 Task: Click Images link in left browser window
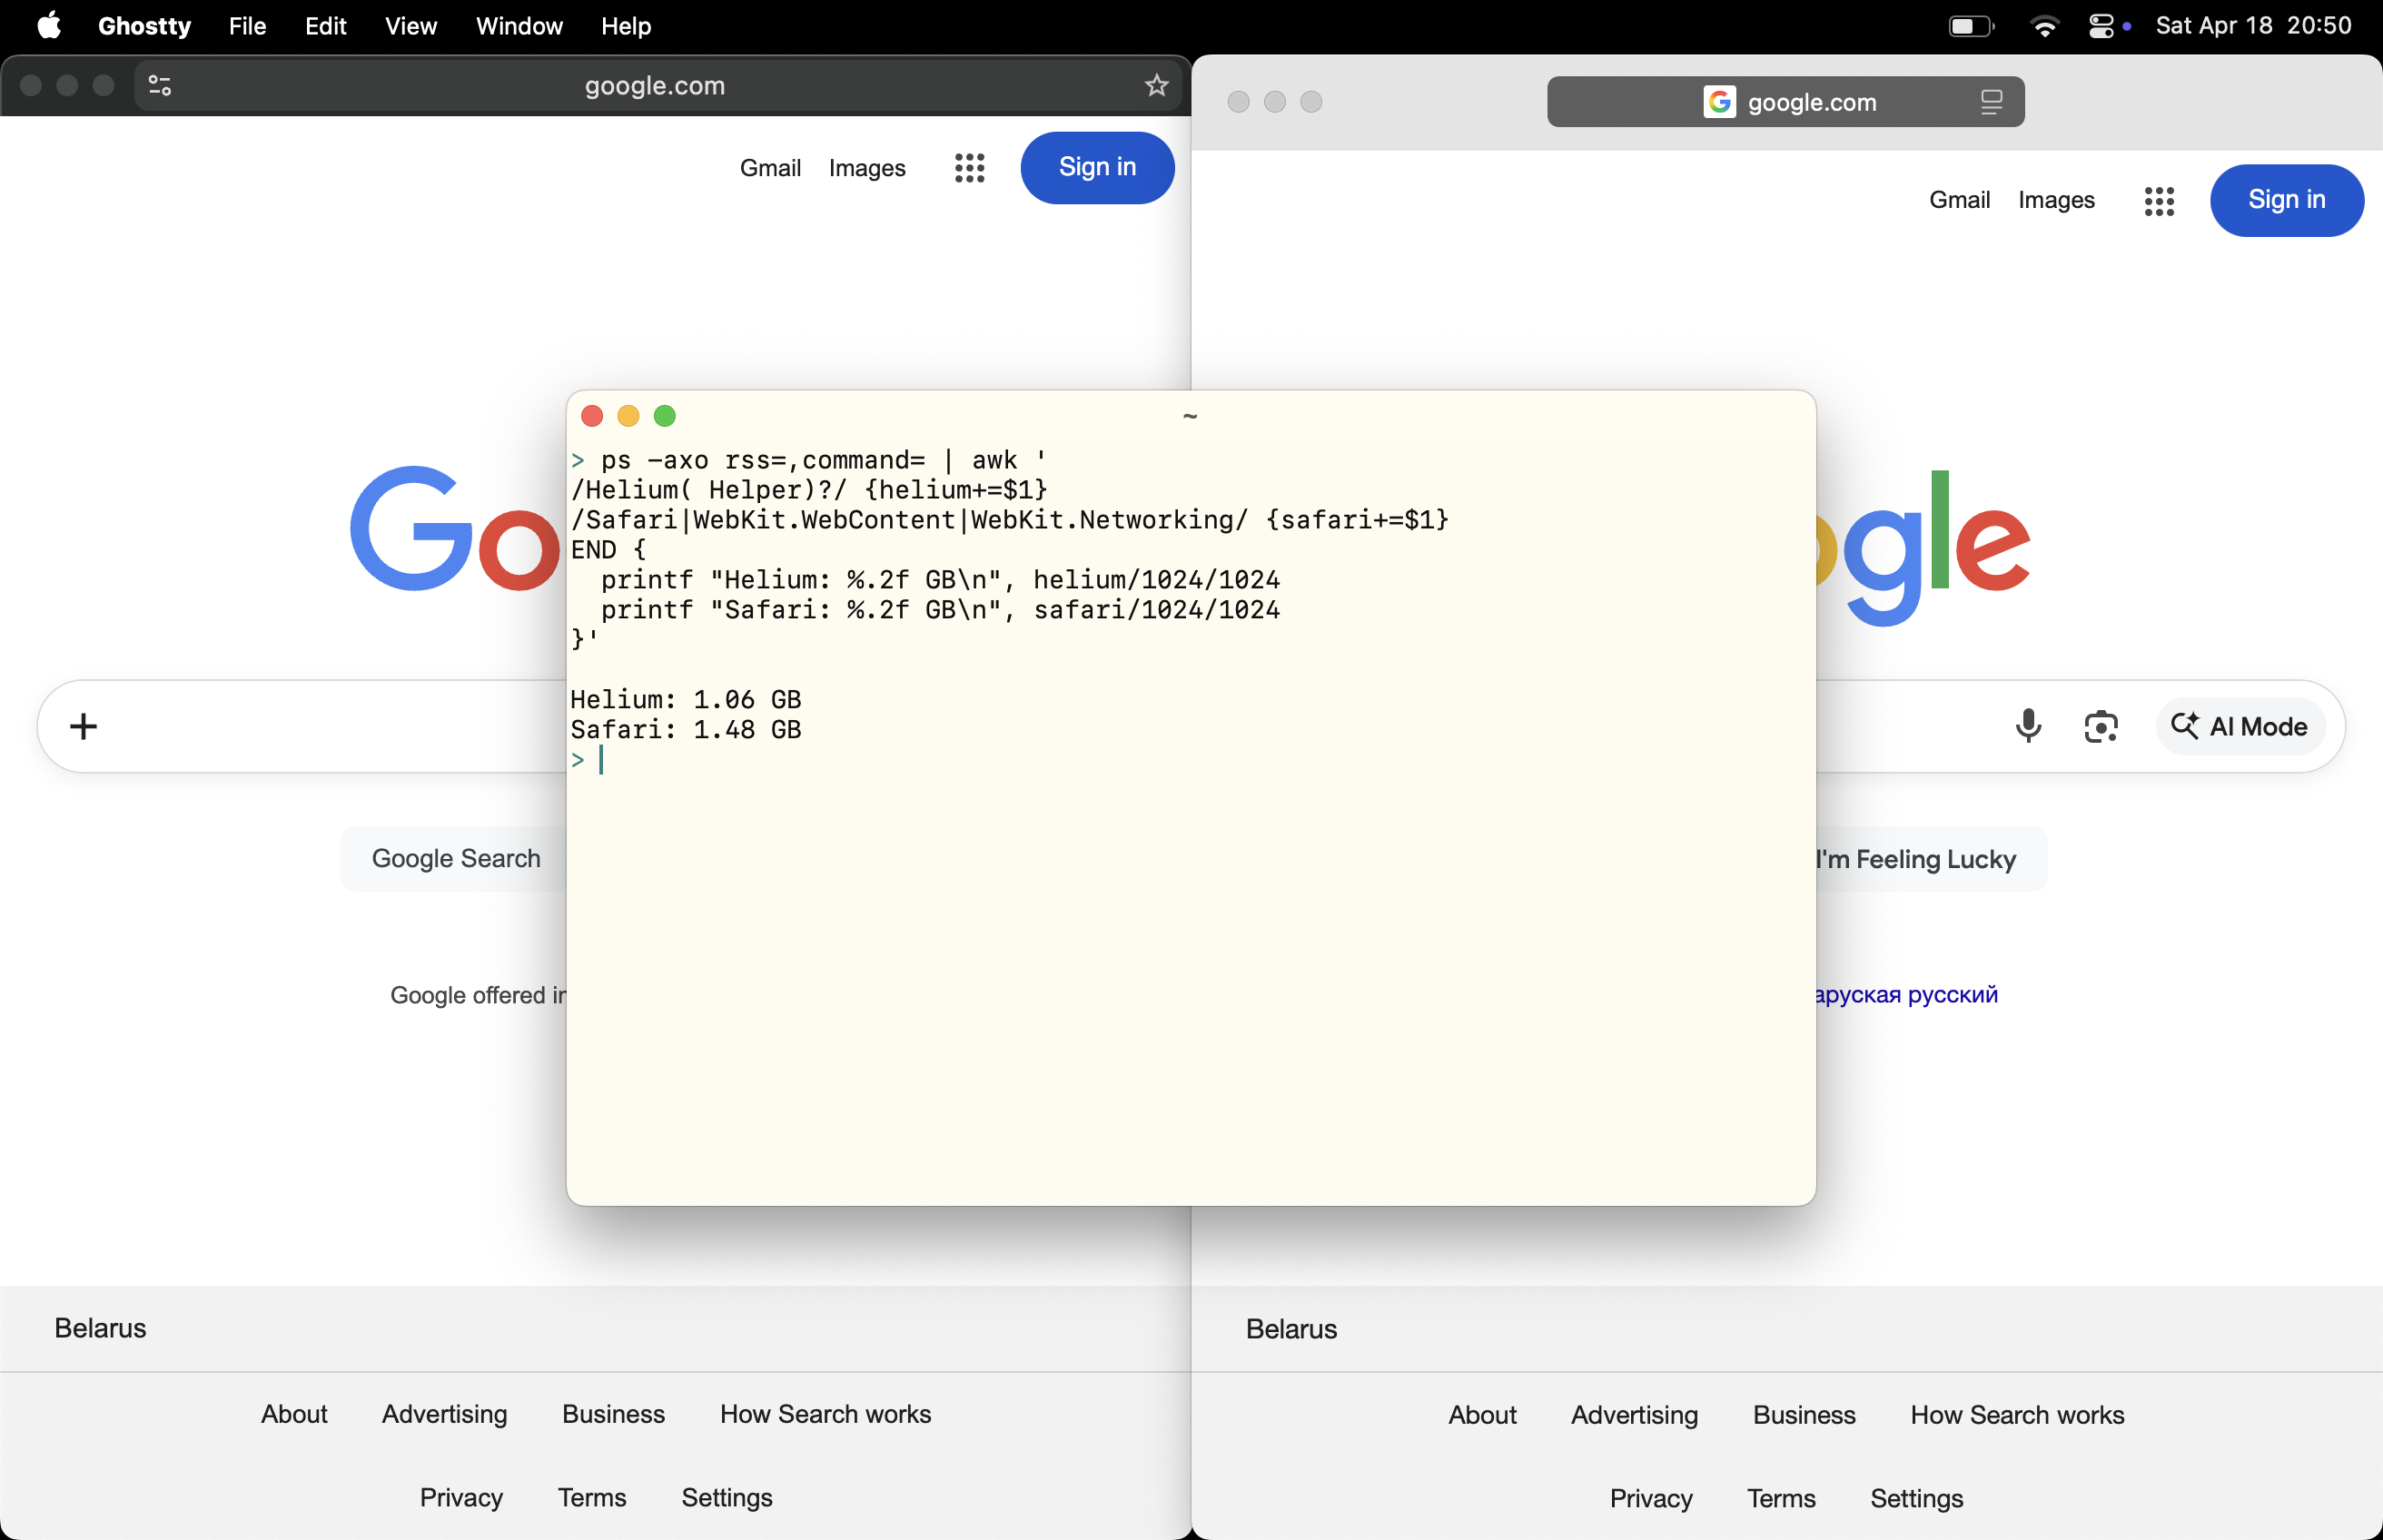(867, 168)
